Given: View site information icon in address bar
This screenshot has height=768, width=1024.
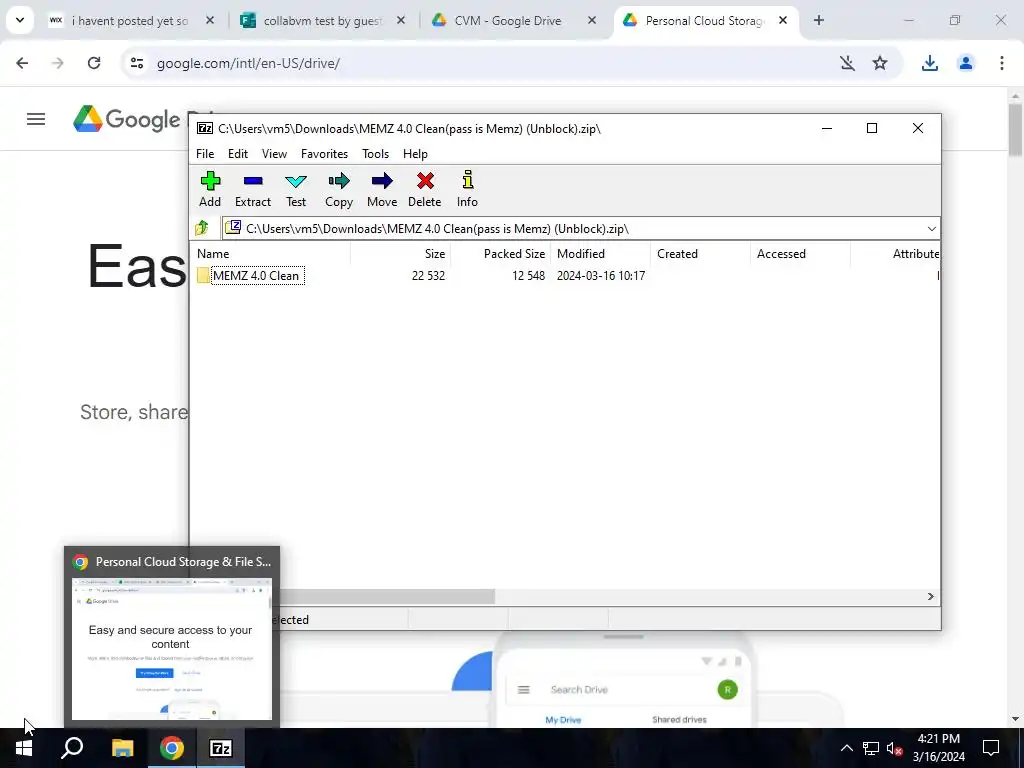Looking at the screenshot, I should click(137, 63).
